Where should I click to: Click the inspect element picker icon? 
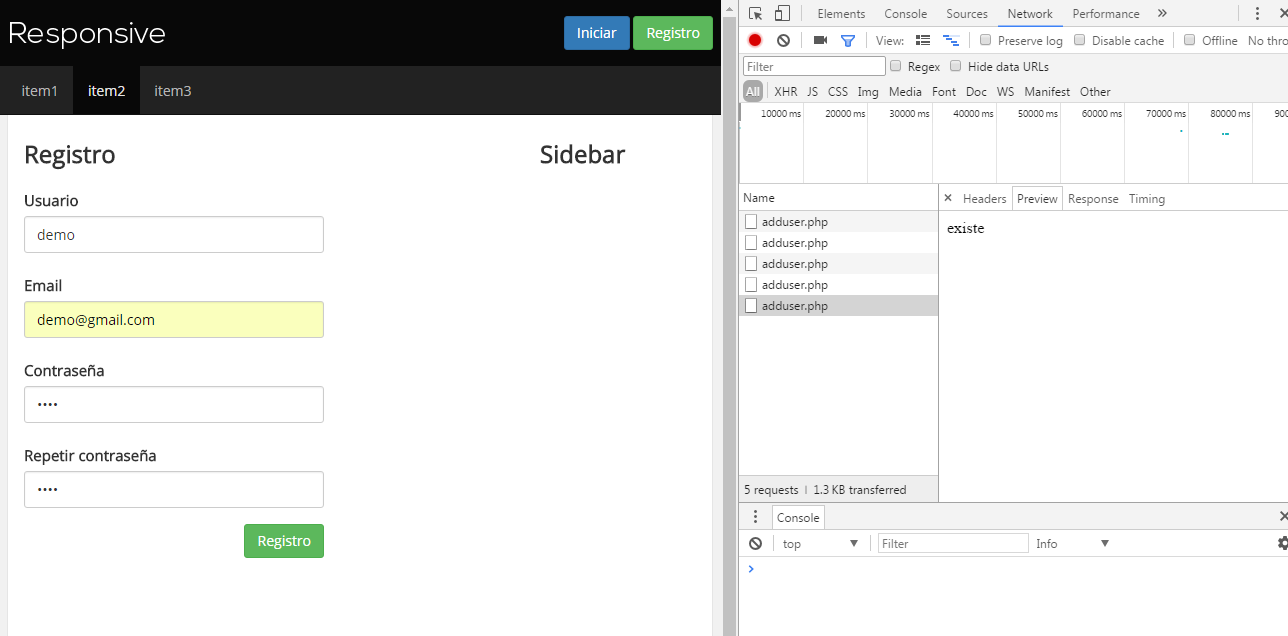(756, 14)
